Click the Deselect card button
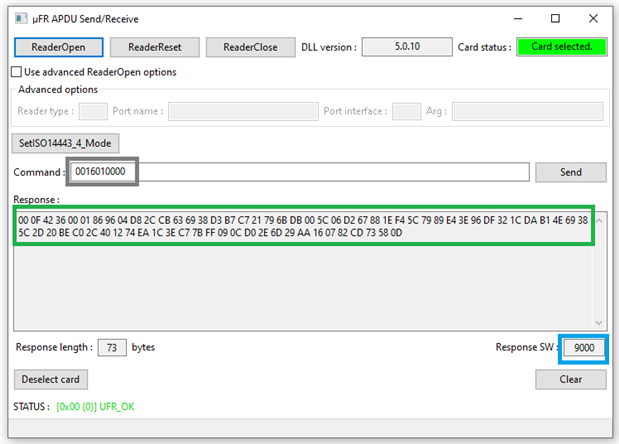This screenshot has height=444, width=619. tap(51, 379)
